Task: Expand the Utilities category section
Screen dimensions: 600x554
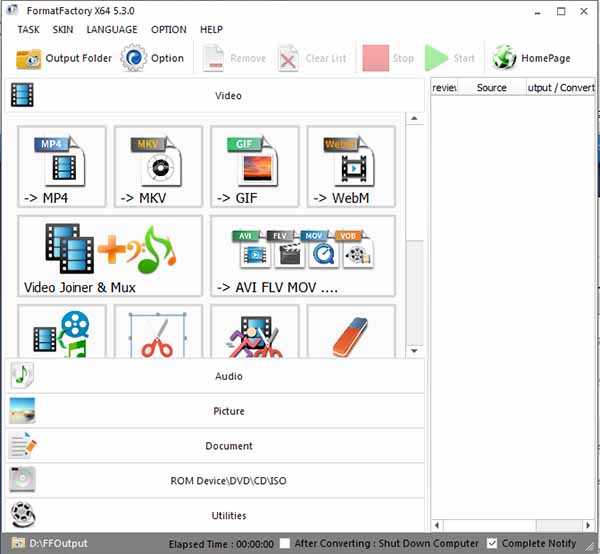Action: pos(215,515)
